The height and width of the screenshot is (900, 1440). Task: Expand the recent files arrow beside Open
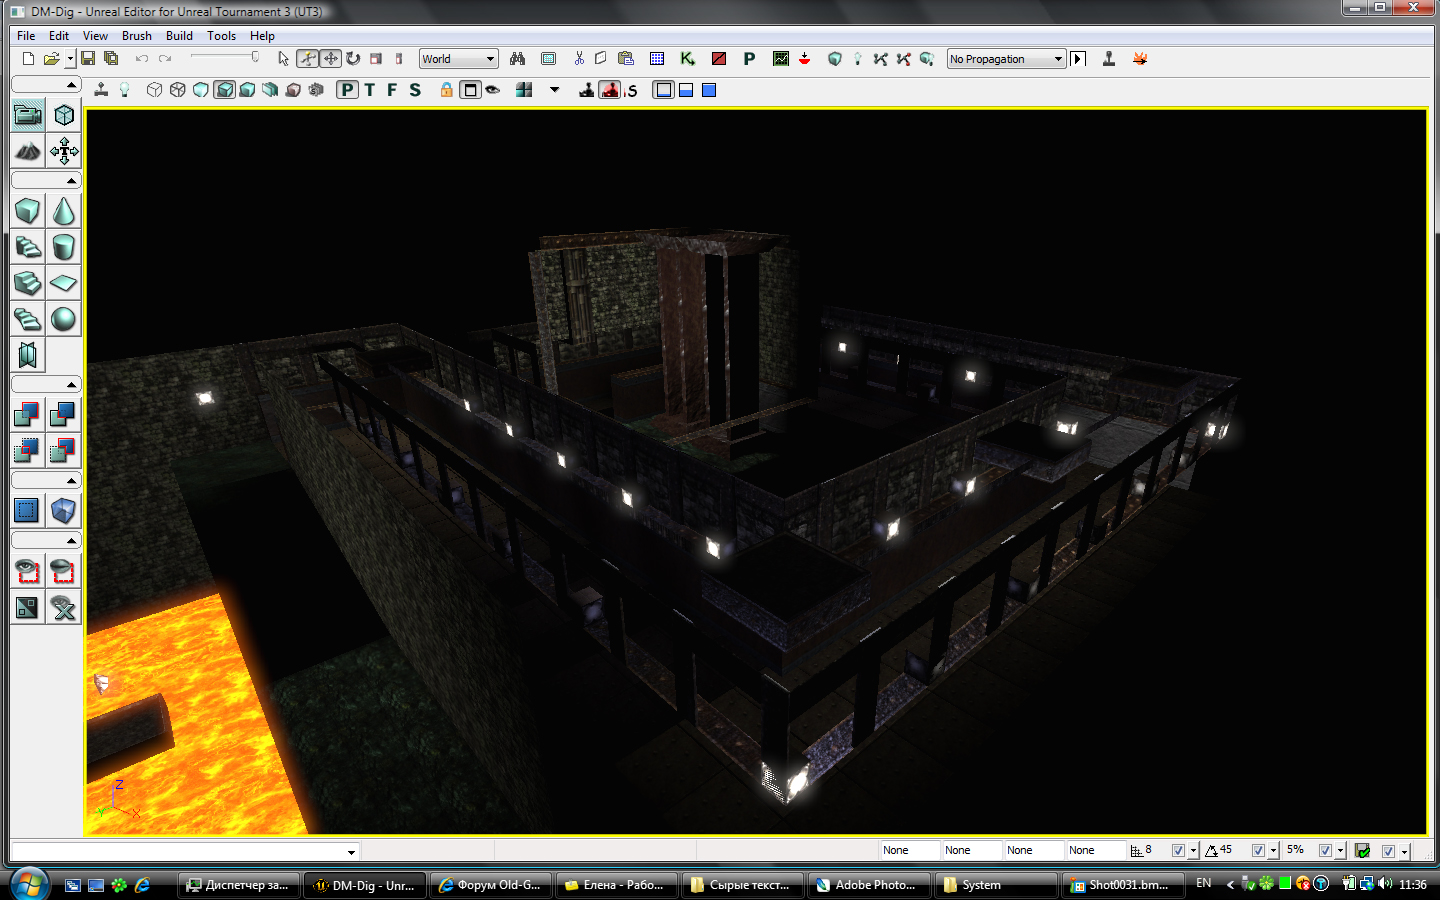click(70, 59)
